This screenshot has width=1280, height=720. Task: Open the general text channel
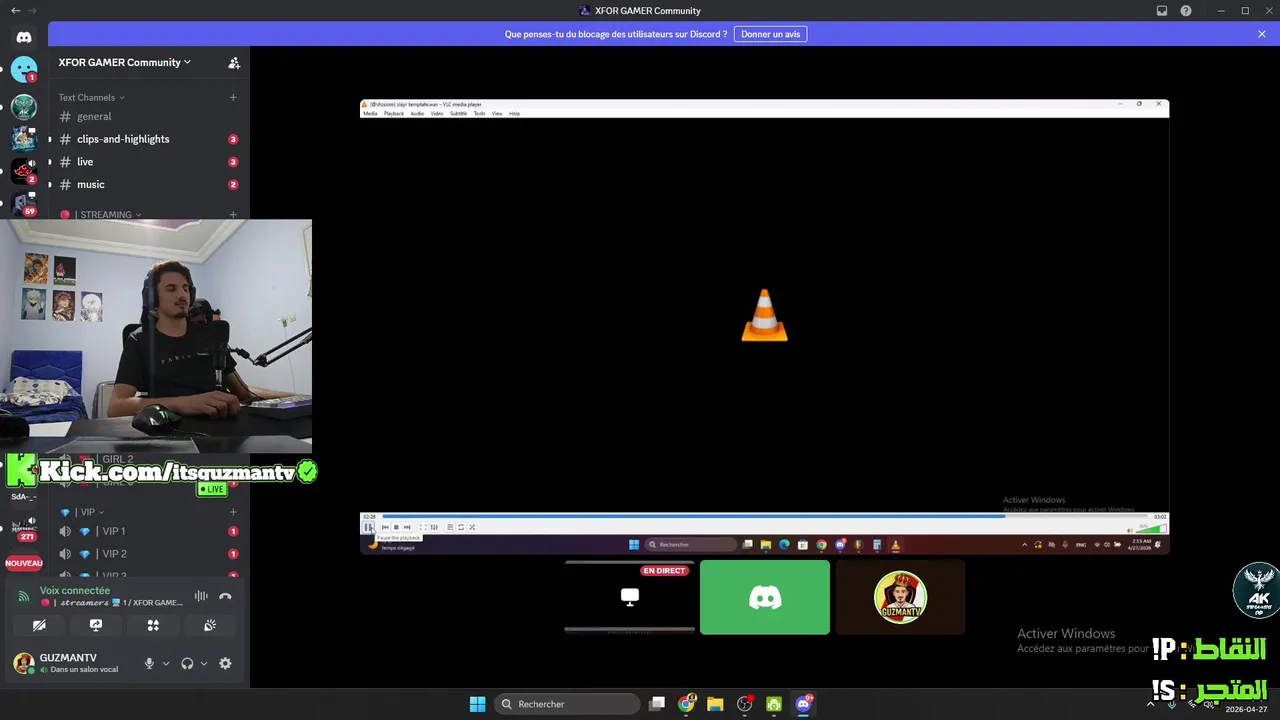(149, 116)
